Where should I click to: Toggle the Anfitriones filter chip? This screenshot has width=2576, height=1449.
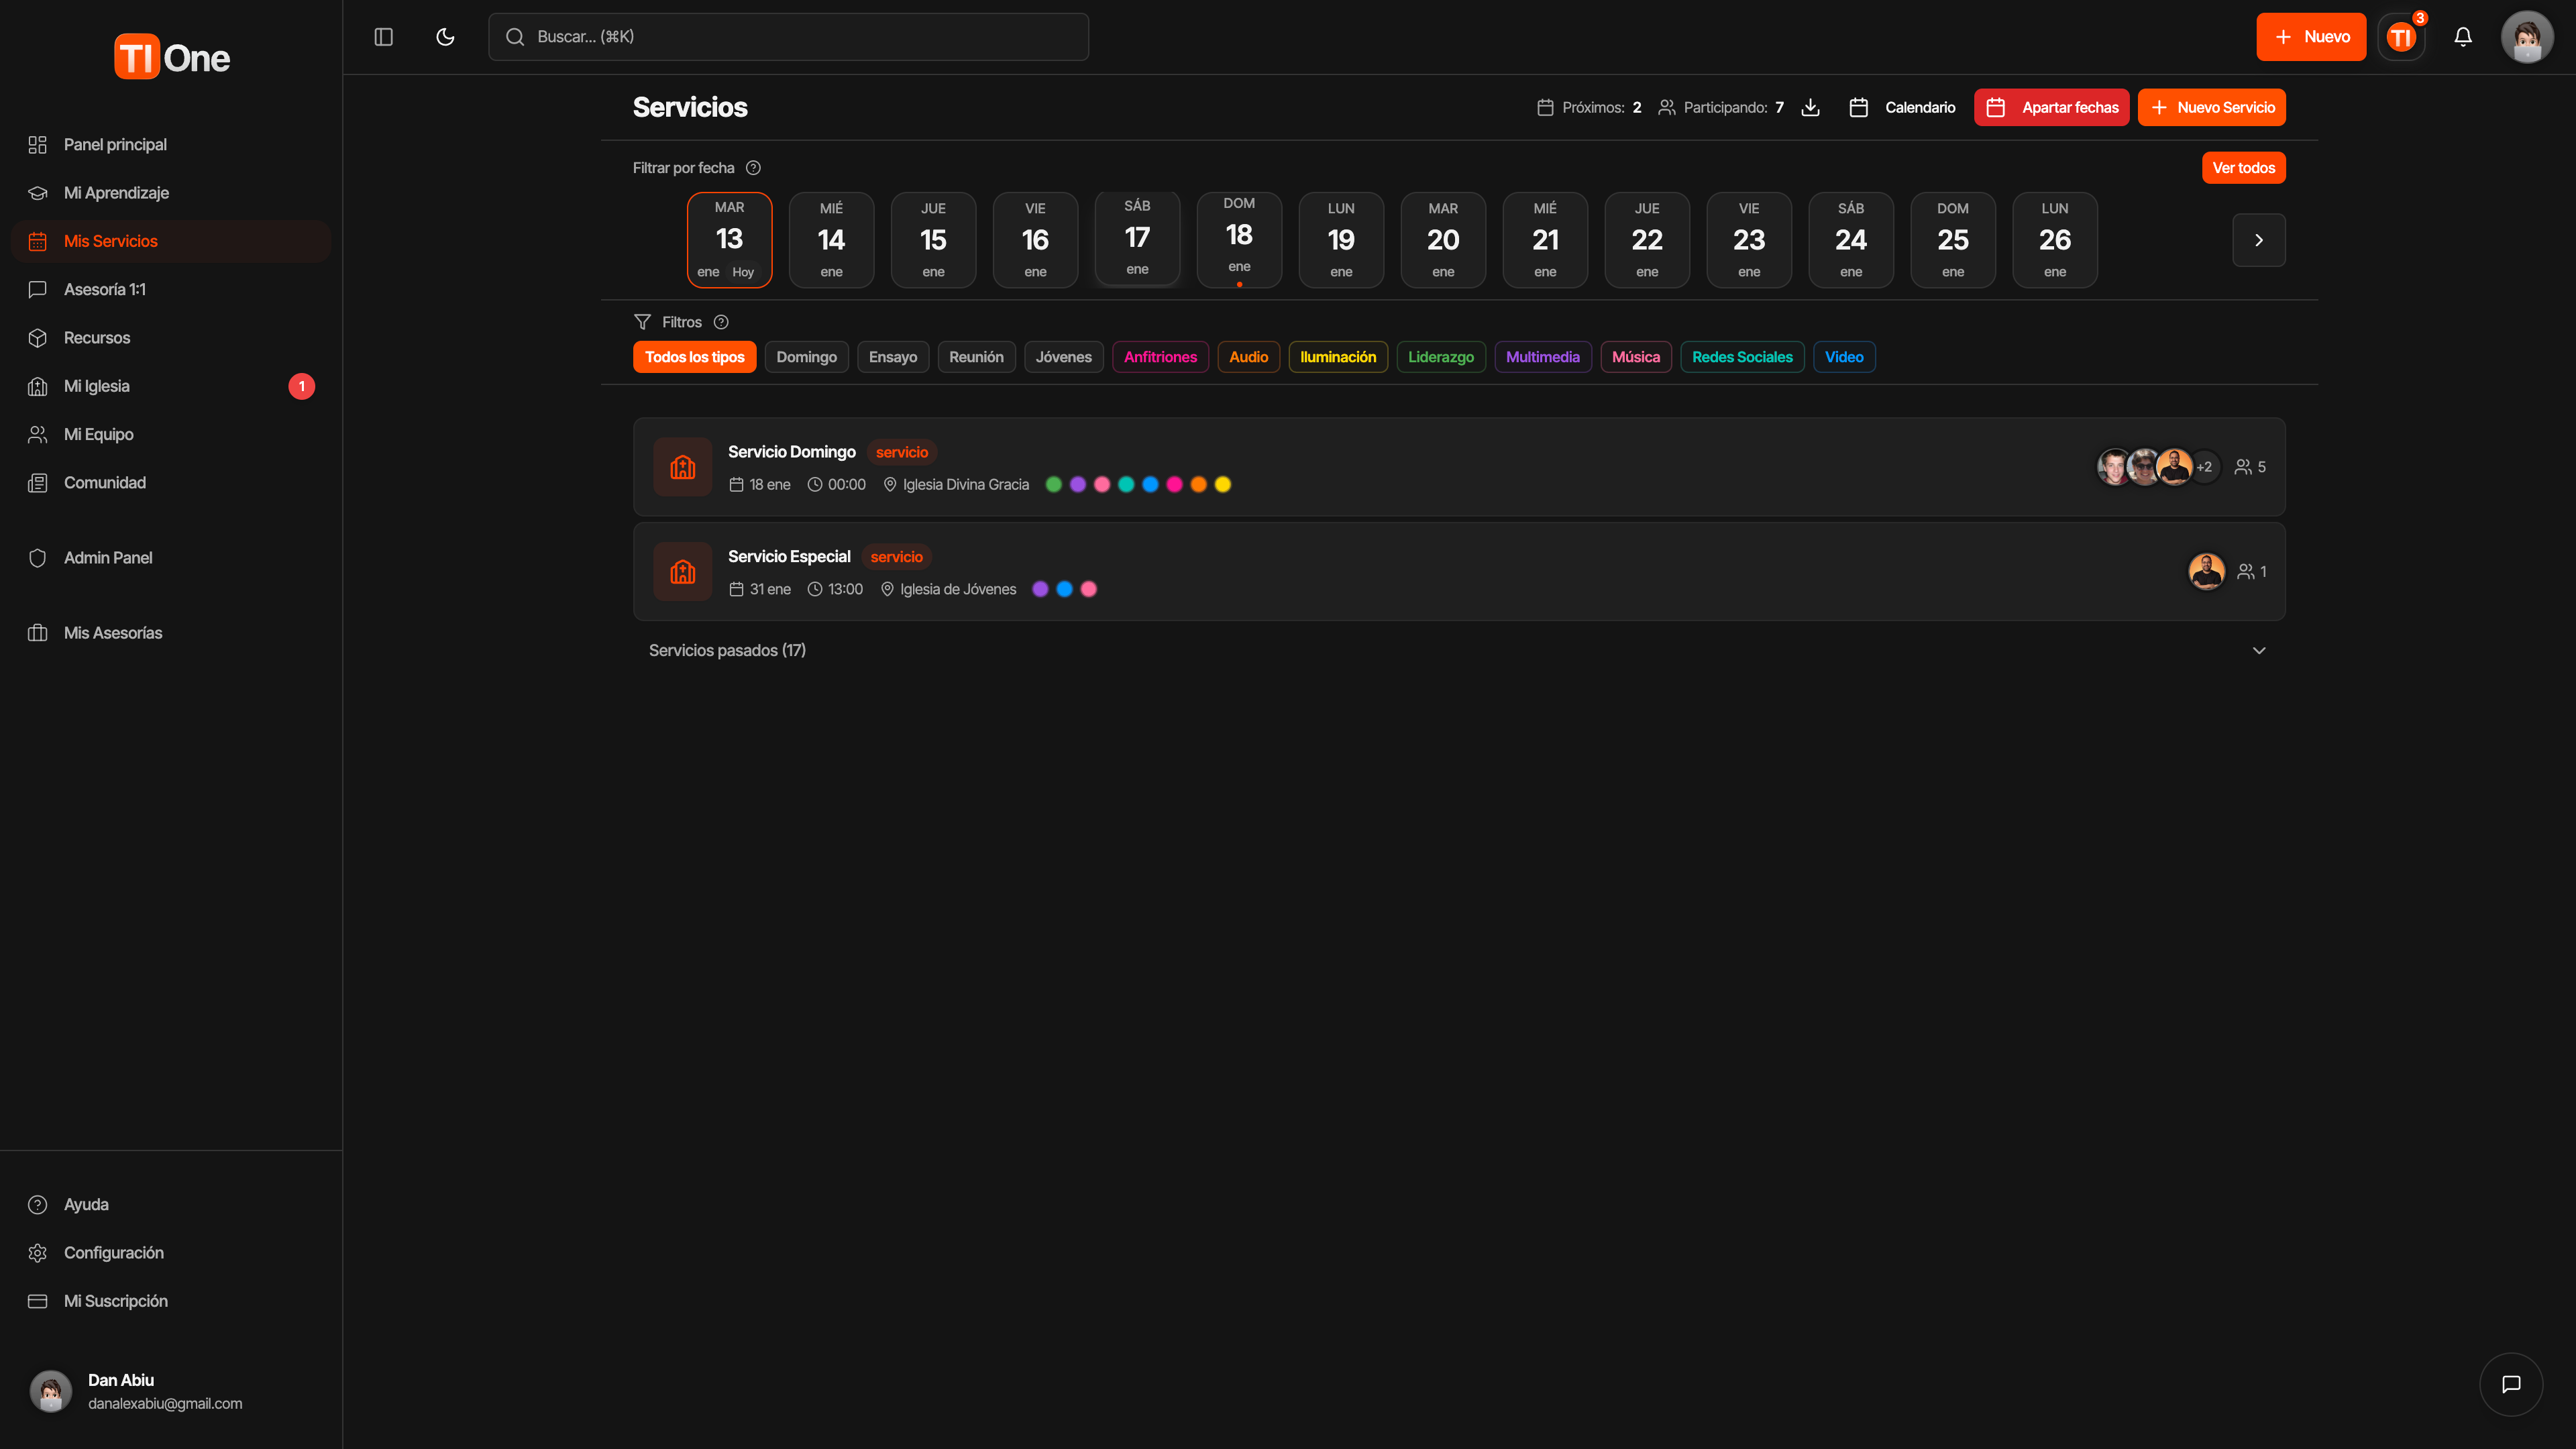coord(1160,357)
